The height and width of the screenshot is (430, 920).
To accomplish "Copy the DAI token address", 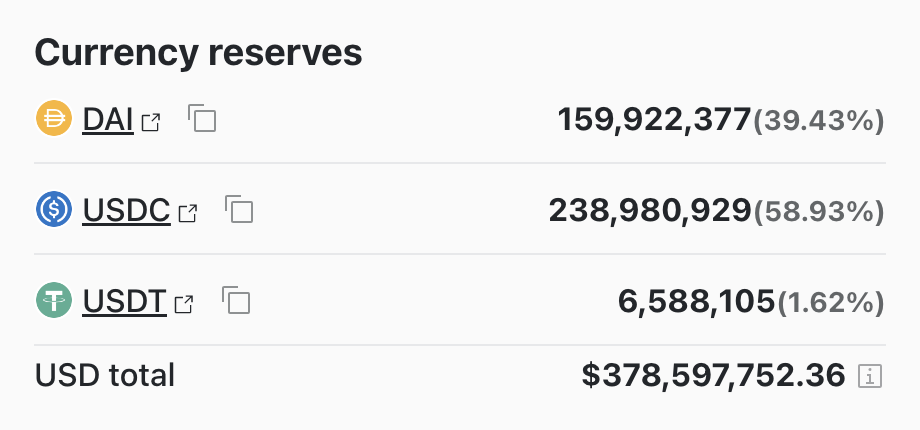I will point(202,119).
